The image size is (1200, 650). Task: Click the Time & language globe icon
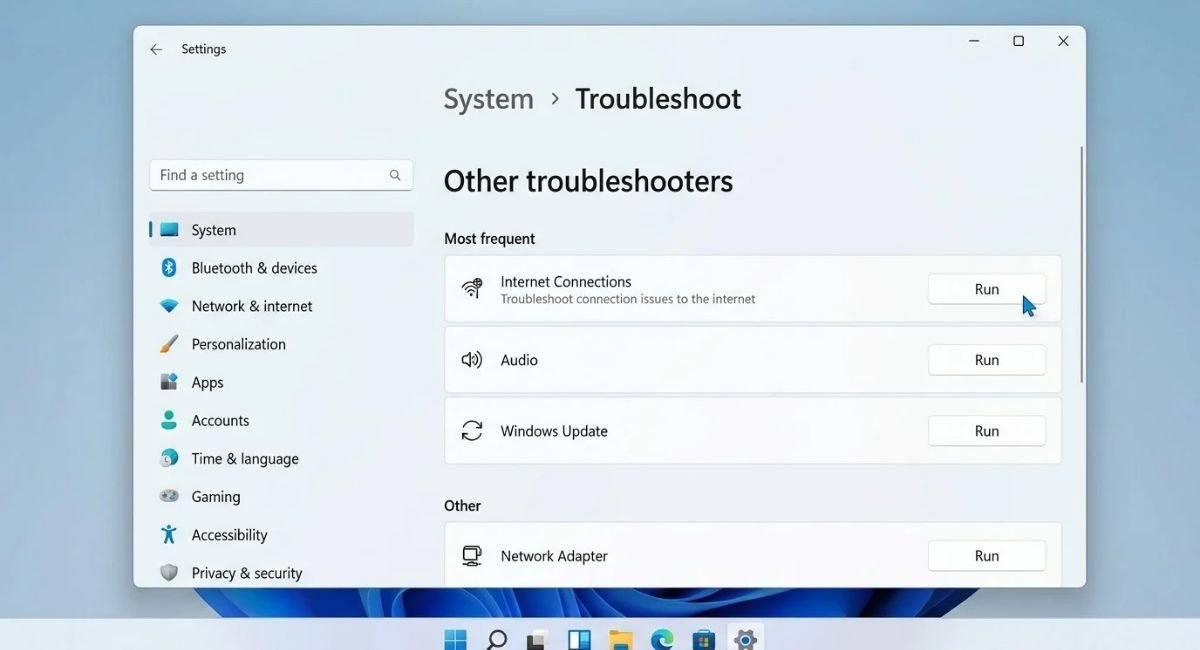tap(169, 458)
